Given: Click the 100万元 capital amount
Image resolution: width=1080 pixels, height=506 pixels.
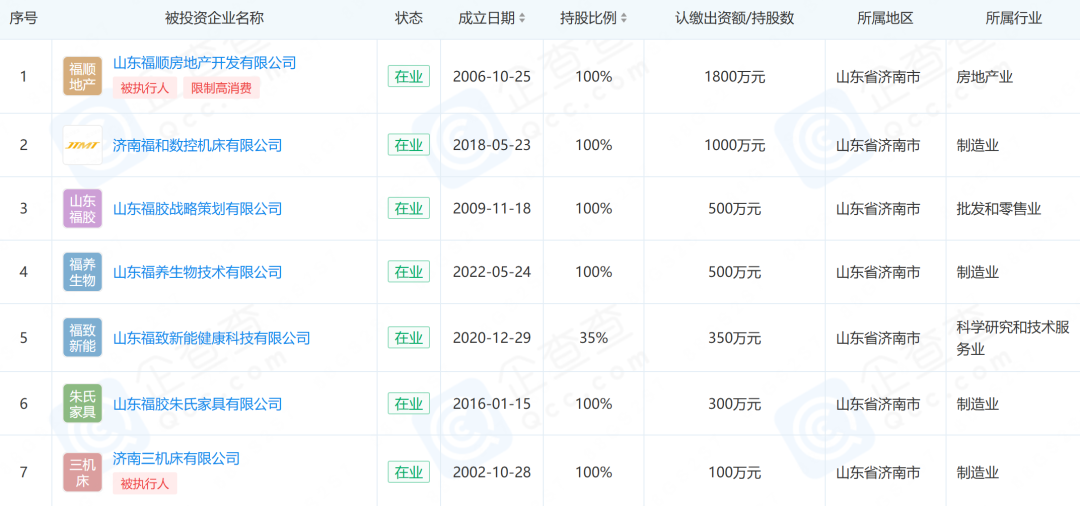Looking at the screenshot, I should [734, 472].
